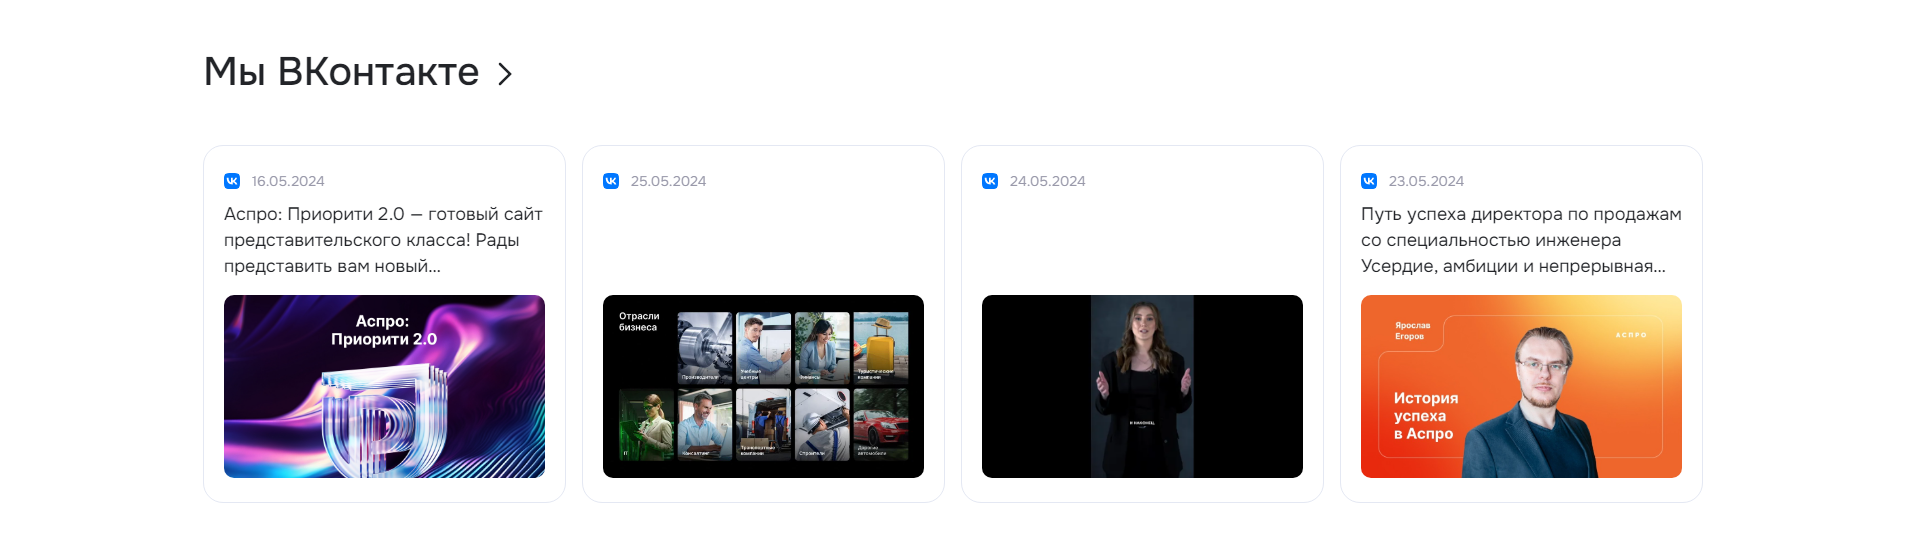The image size is (1913, 547).
Task: Click the chevron arrow next to 'Мы ВКонтакте'
Action: [505, 74]
